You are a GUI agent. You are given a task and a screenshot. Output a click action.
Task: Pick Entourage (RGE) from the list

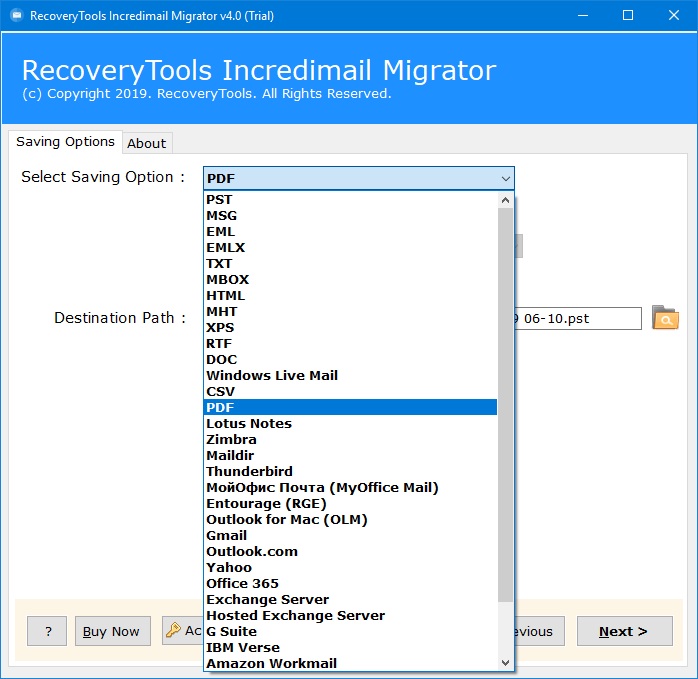coord(350,504)
